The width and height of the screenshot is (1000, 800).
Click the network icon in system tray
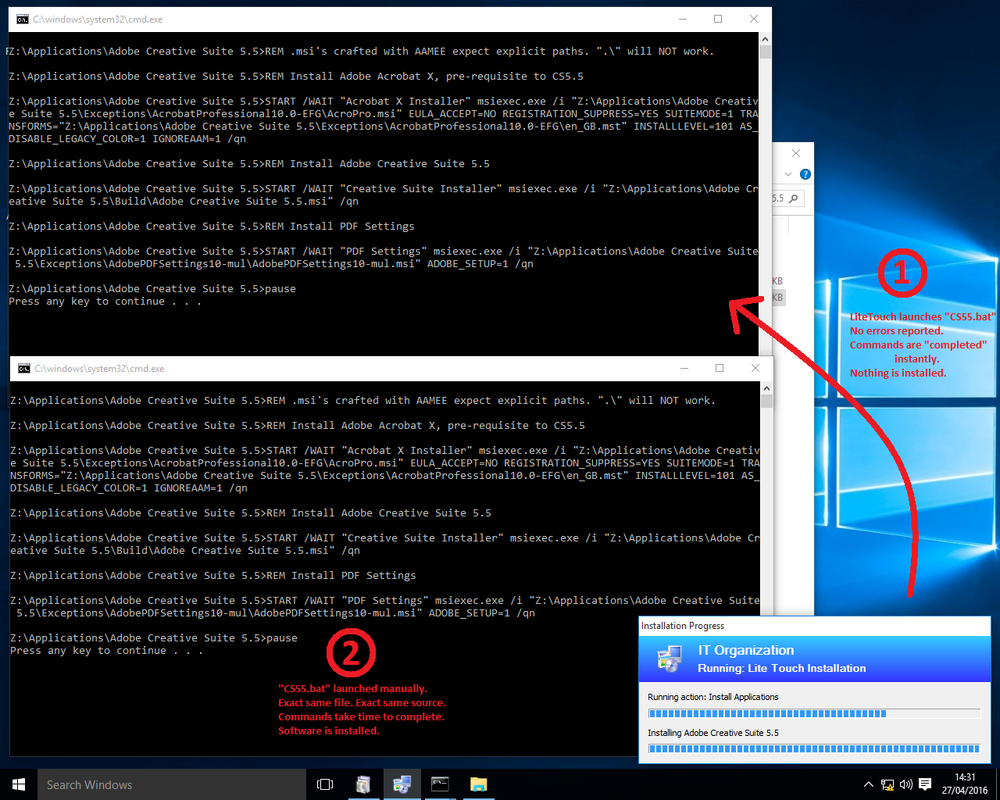[x=887, y=785]
